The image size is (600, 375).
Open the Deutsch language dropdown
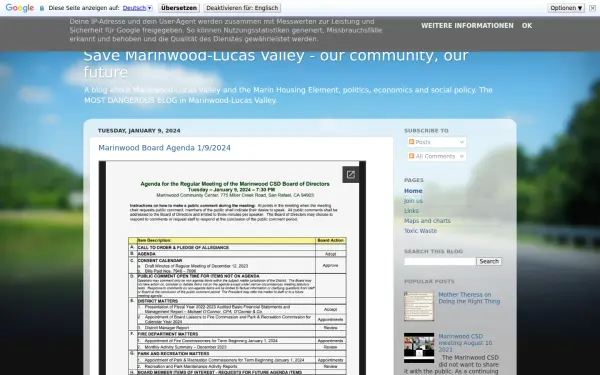137,8
